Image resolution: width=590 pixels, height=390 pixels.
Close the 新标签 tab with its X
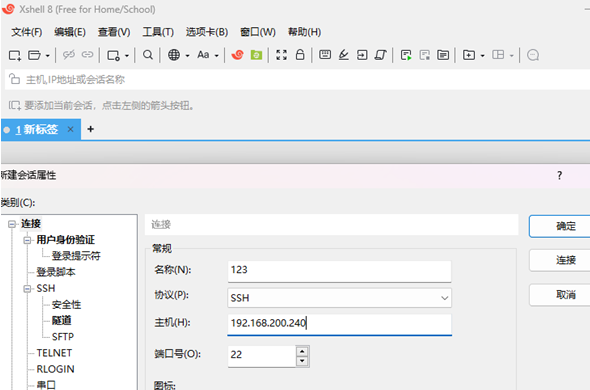tap(70, 129)
